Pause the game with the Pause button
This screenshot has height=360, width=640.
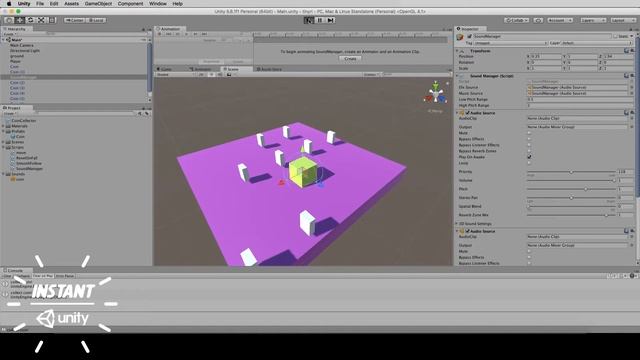[x=320, y=20]
